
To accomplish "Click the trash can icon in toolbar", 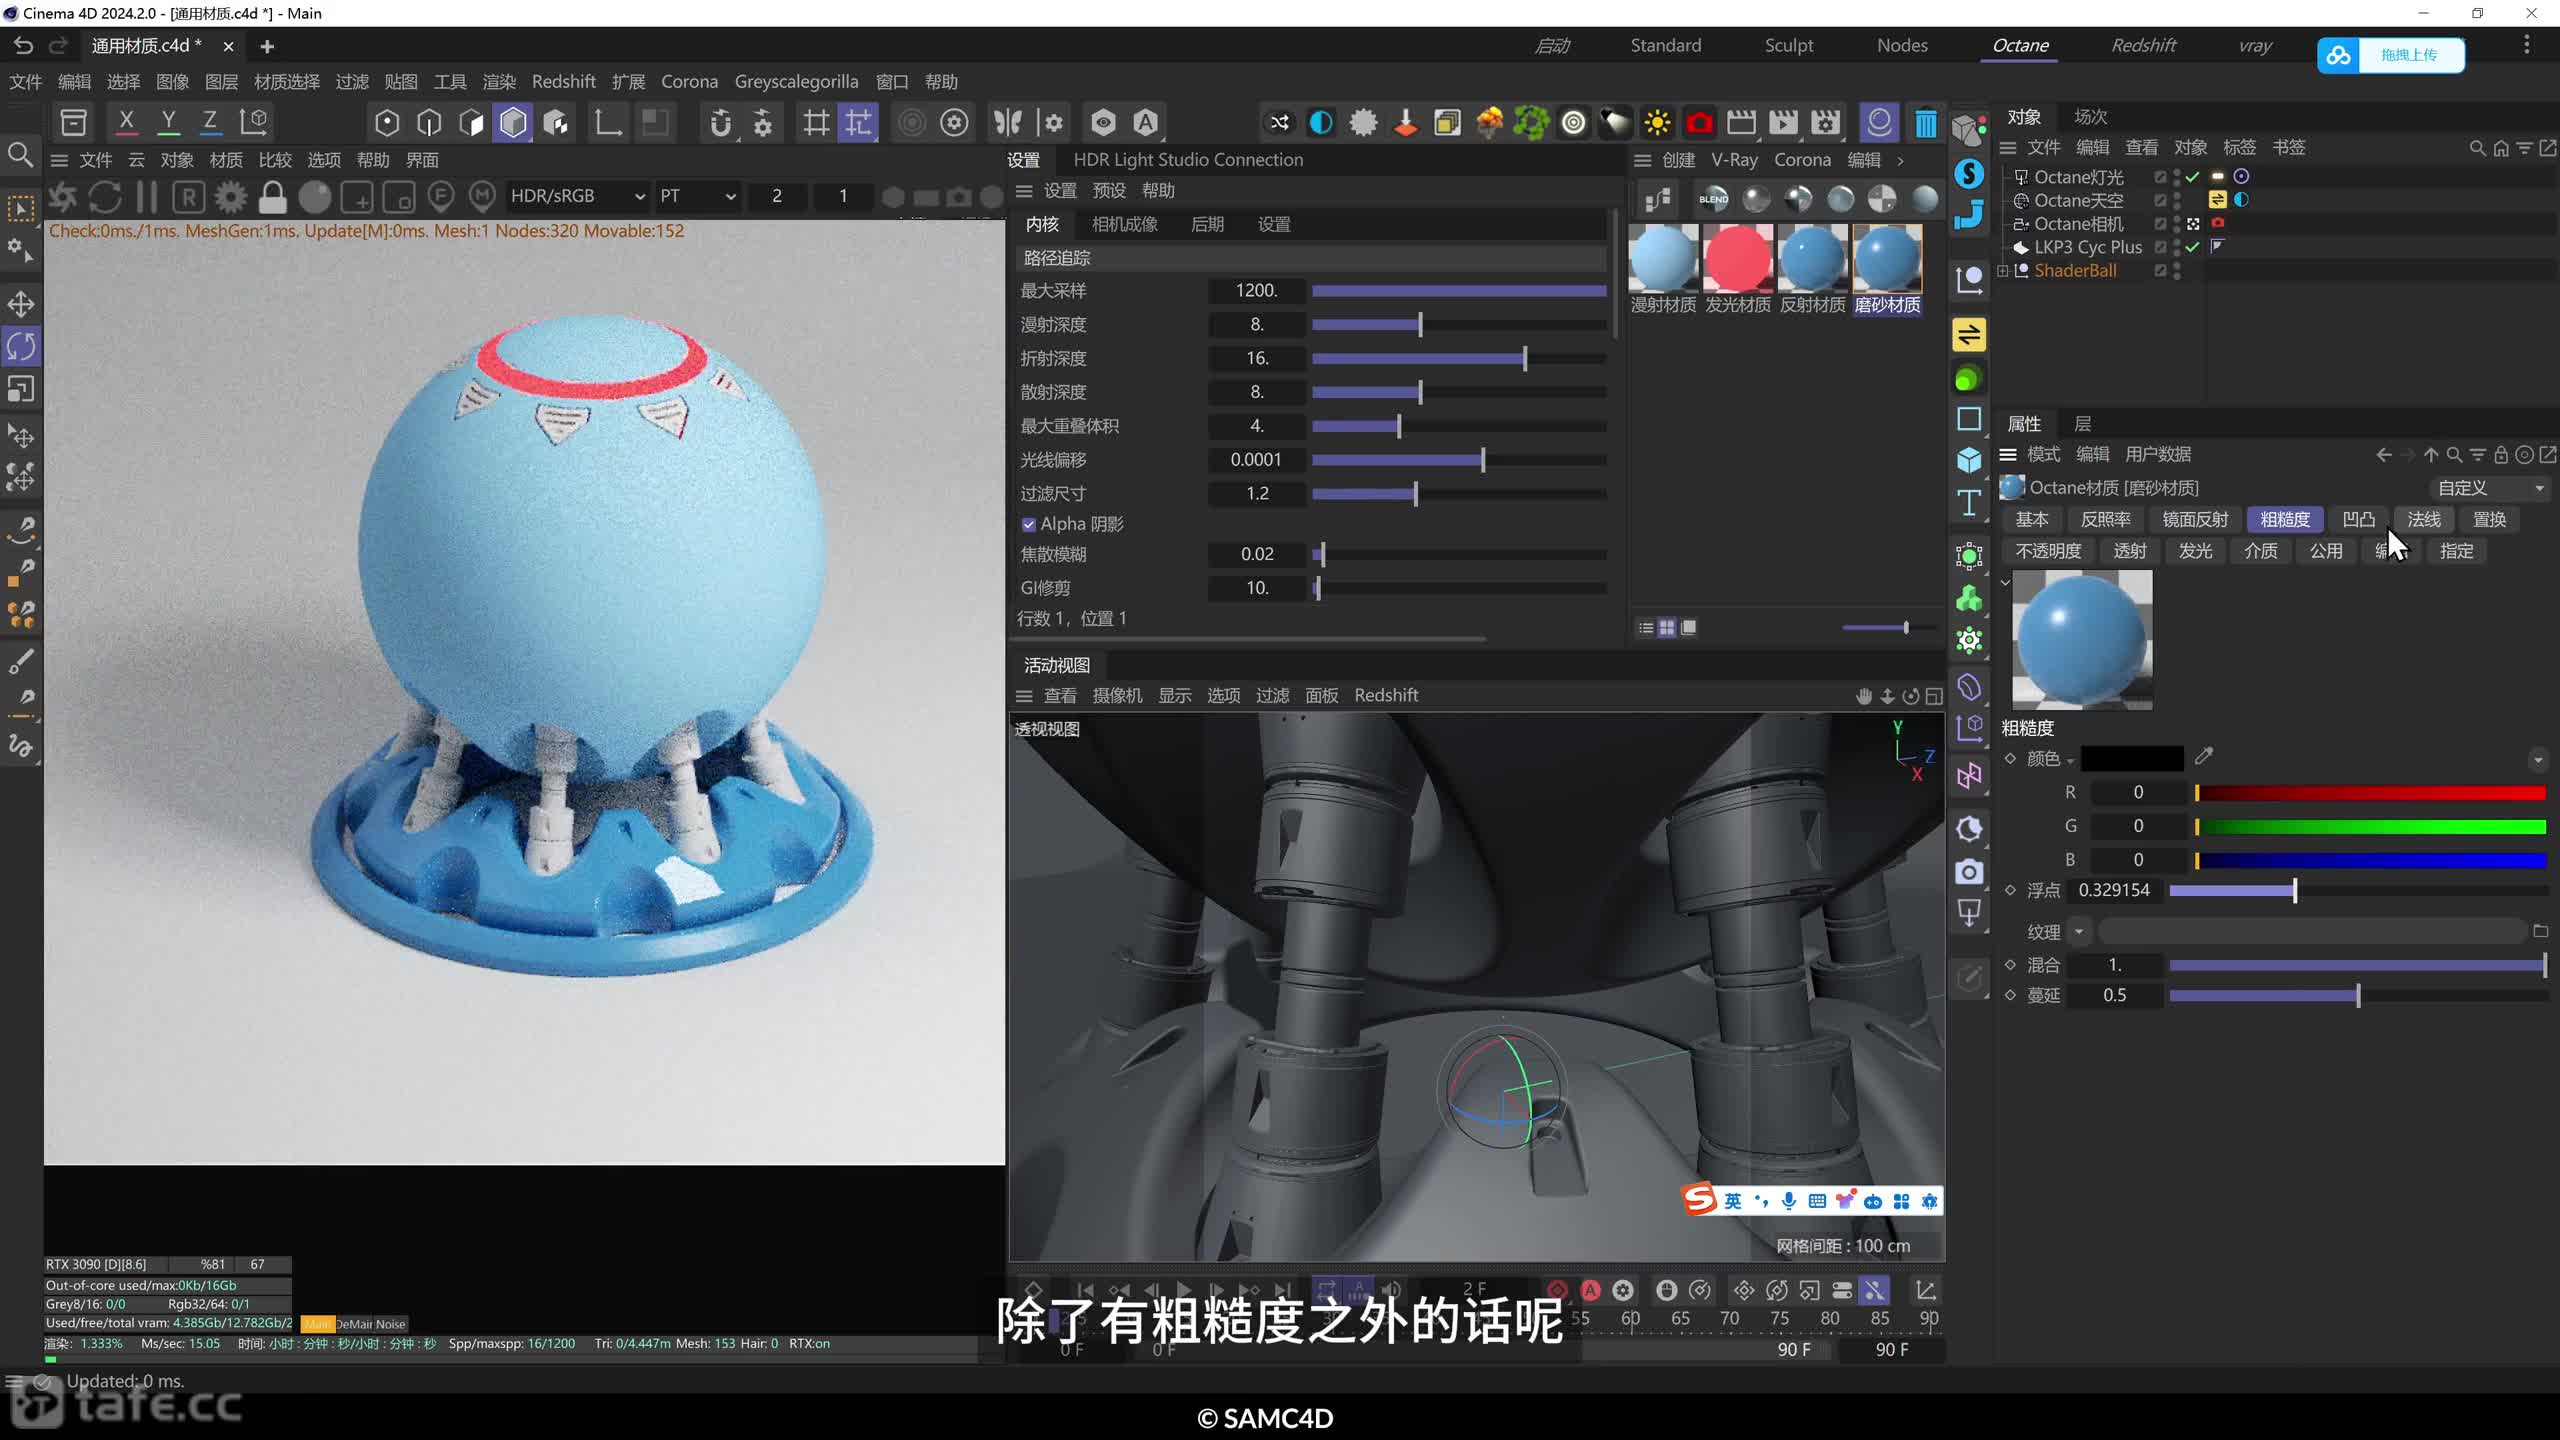I will pyautogui.click(x=1925, y=123).
